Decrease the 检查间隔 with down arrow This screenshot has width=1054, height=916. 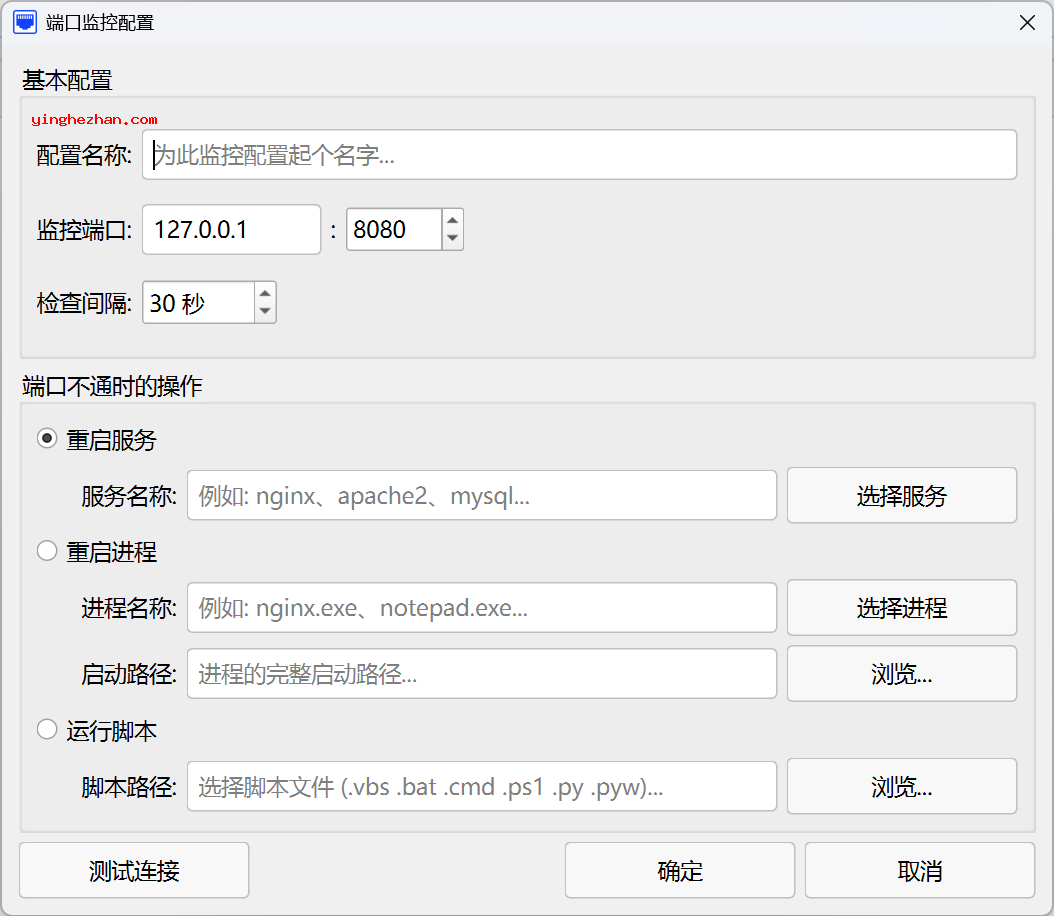point(265,312)
